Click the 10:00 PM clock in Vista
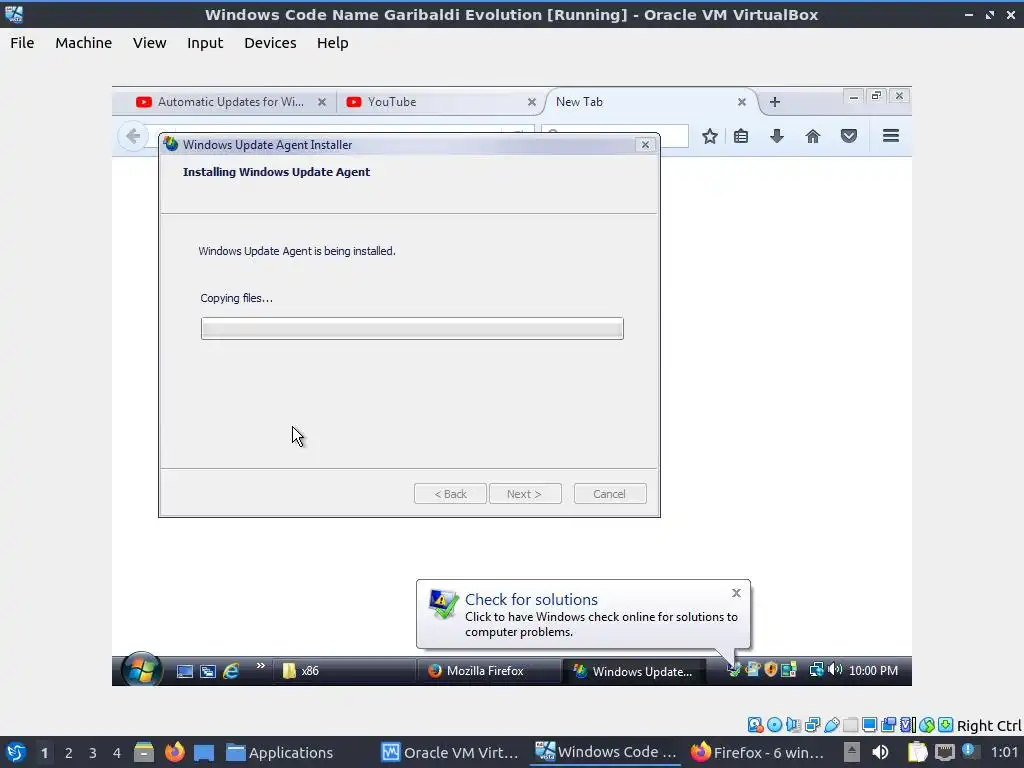1024x768 pixels. [x=873, y=671]
